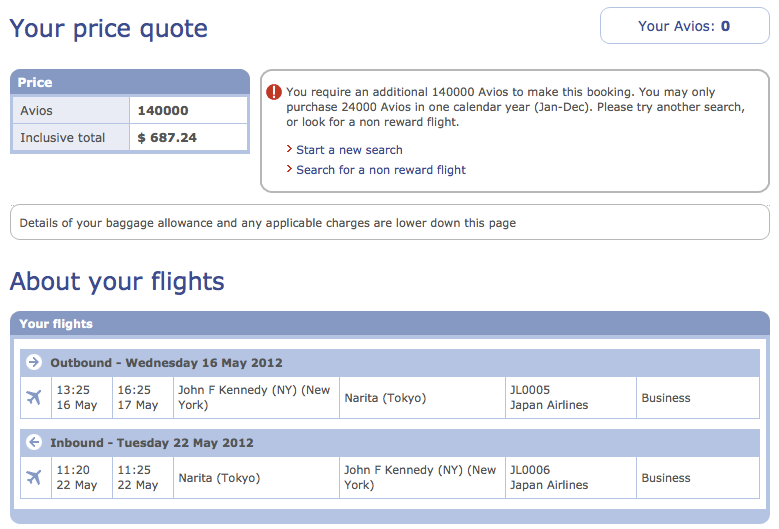The image size is (779, 529).
Task: Open Search for a non reward flight
Action: pos(381,170)
